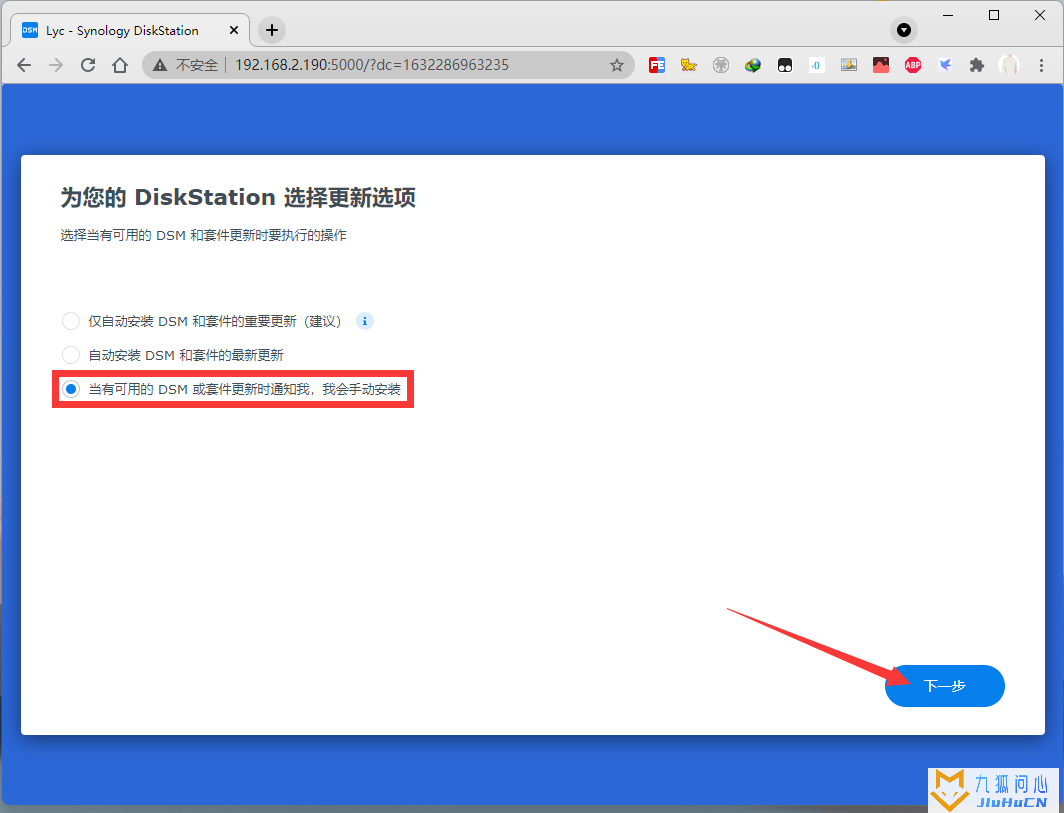Click the info icon beside 建议 option
Viewport: 1064px width, 813px height.
point(364,321)
